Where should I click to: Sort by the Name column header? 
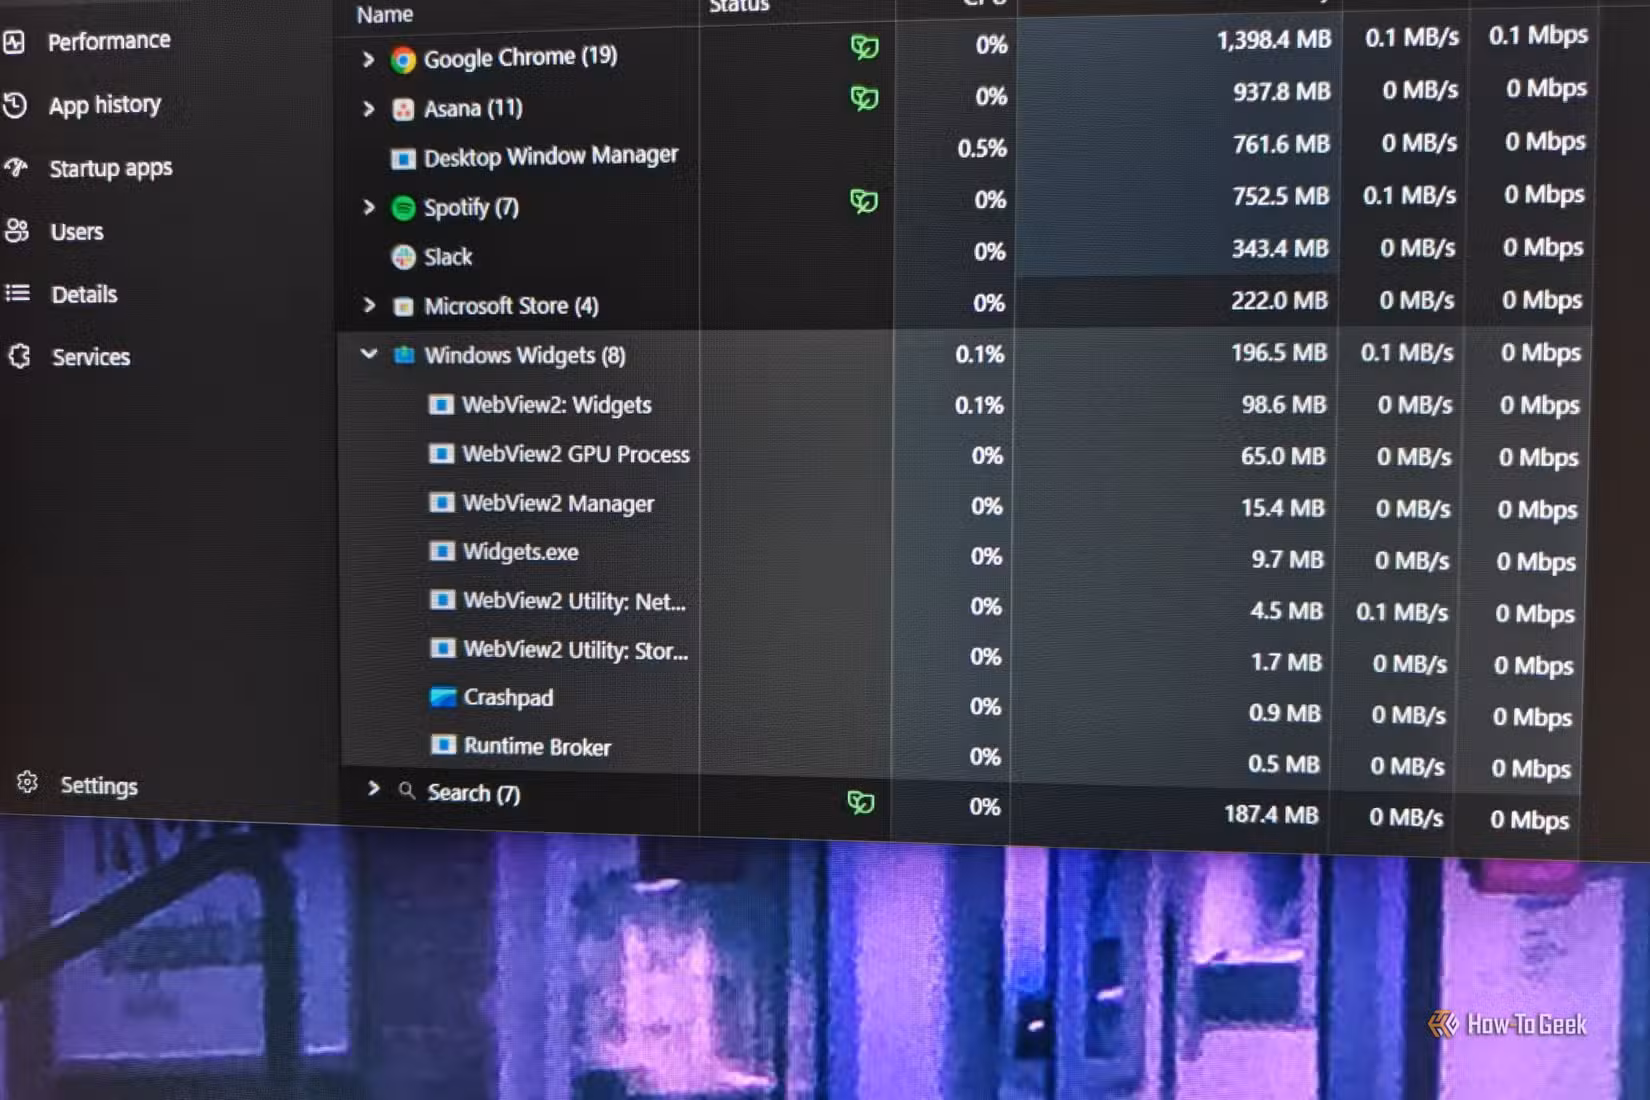[x=385, y=15]
